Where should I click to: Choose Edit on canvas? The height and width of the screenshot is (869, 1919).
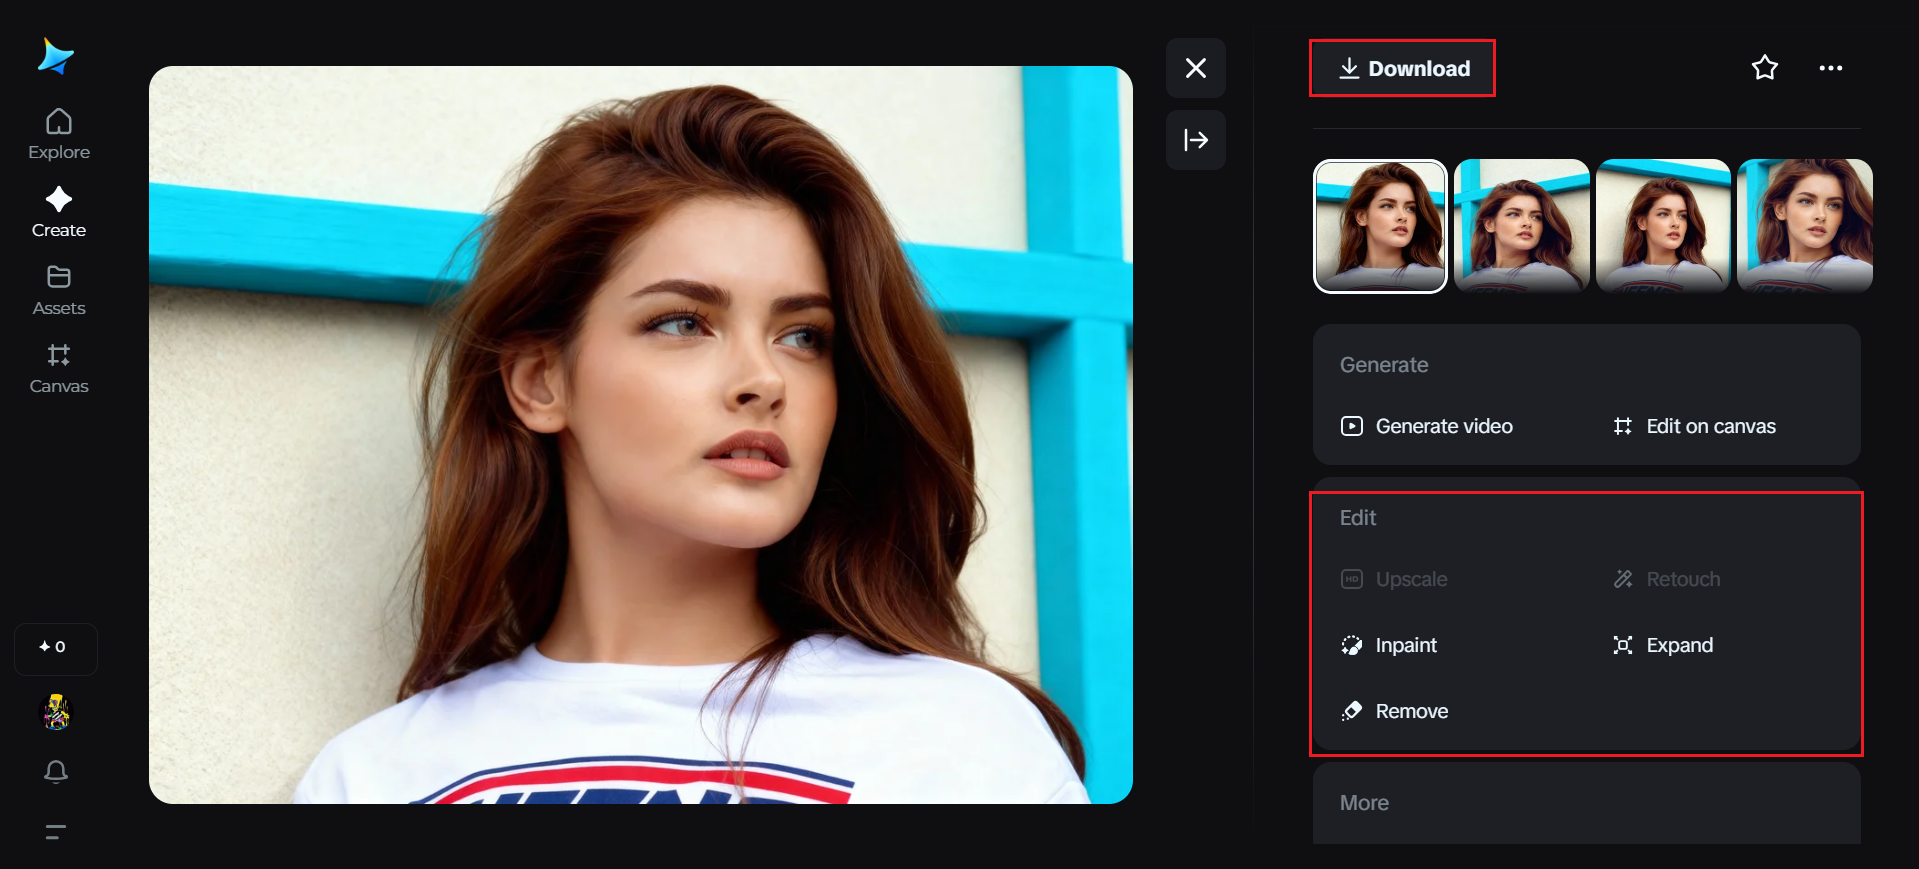click(1695, 426)
